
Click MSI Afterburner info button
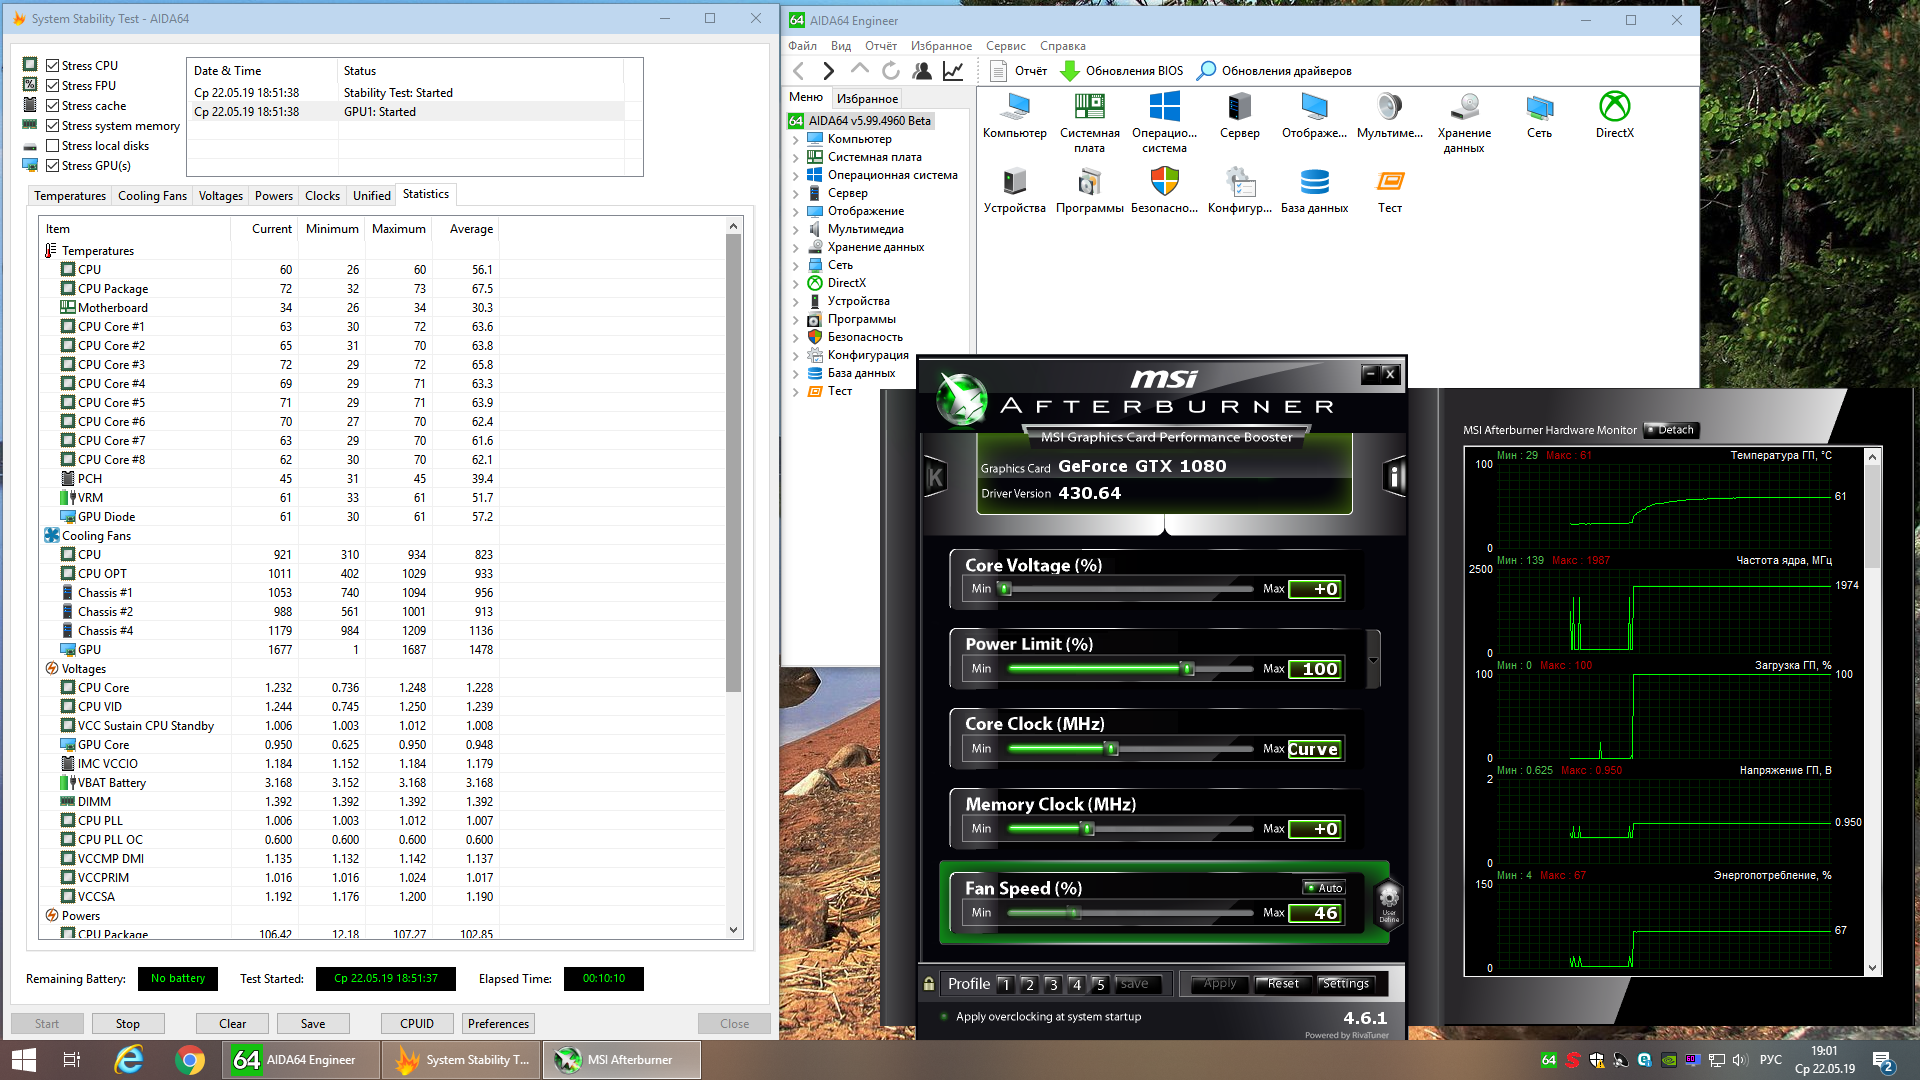(x=1394, y=477)
